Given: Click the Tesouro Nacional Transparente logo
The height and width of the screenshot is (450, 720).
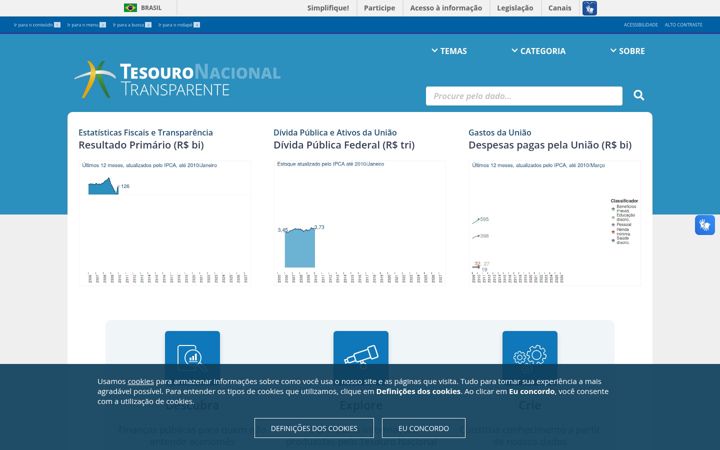Looking at the screenshot, I should tap(178, 79).
